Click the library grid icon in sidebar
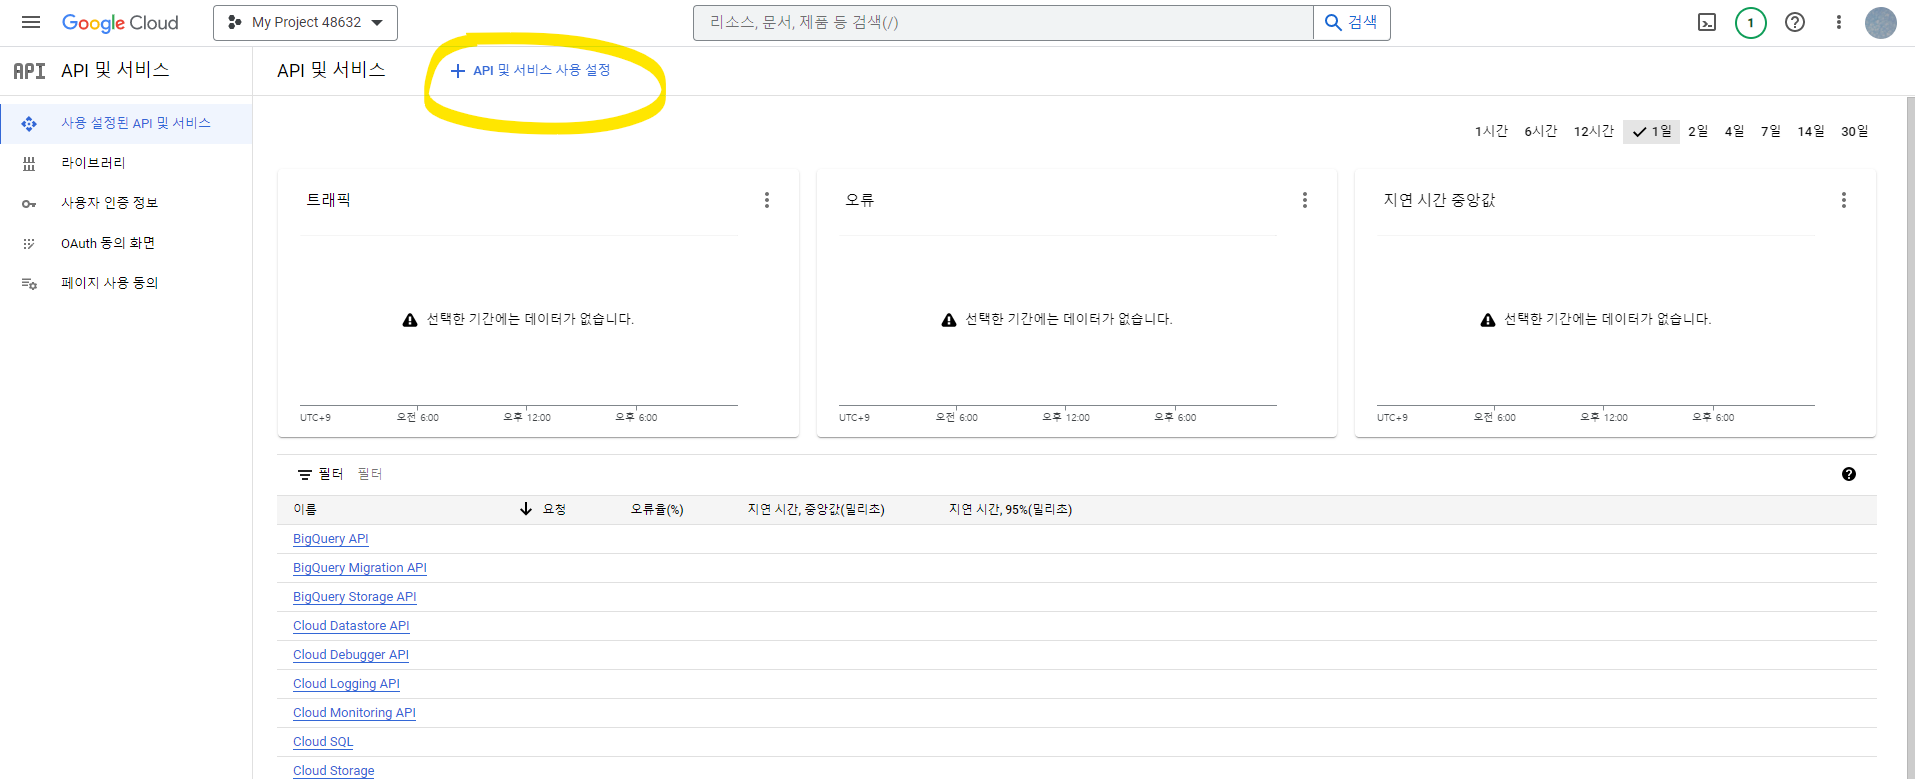 click(x=29, y=164)
